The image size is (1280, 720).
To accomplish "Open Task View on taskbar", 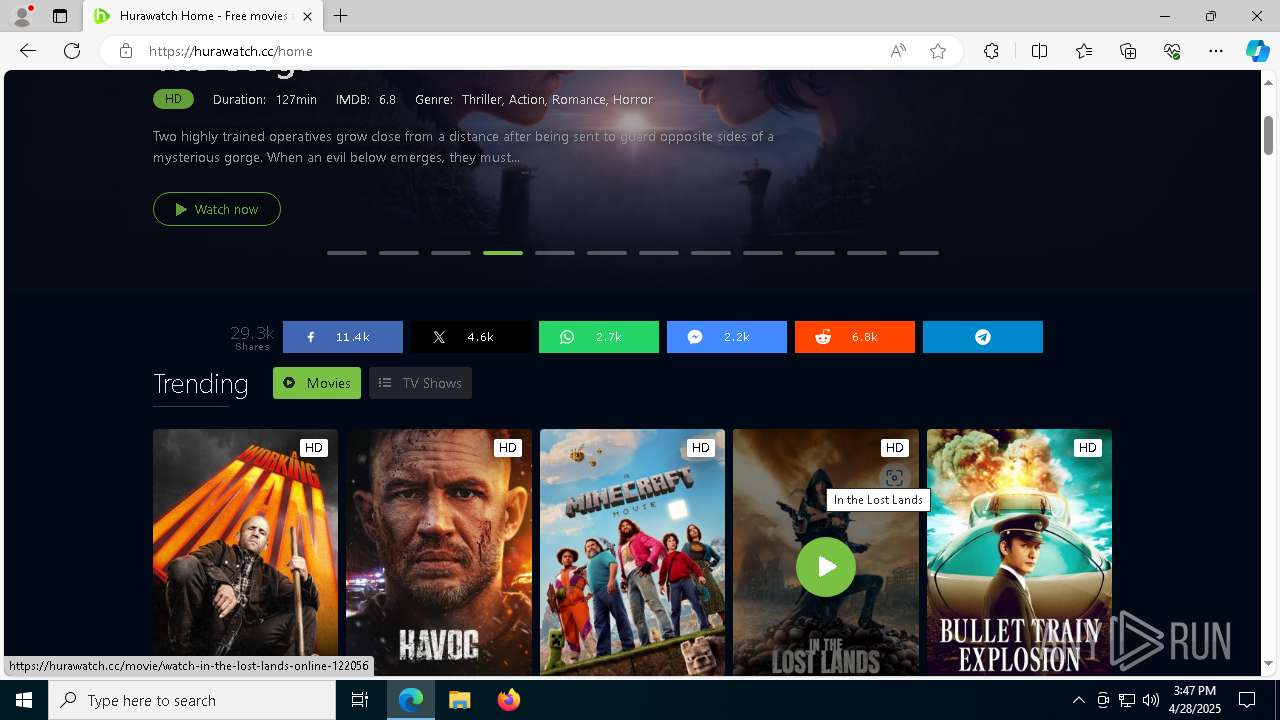I will coord(360,700).
